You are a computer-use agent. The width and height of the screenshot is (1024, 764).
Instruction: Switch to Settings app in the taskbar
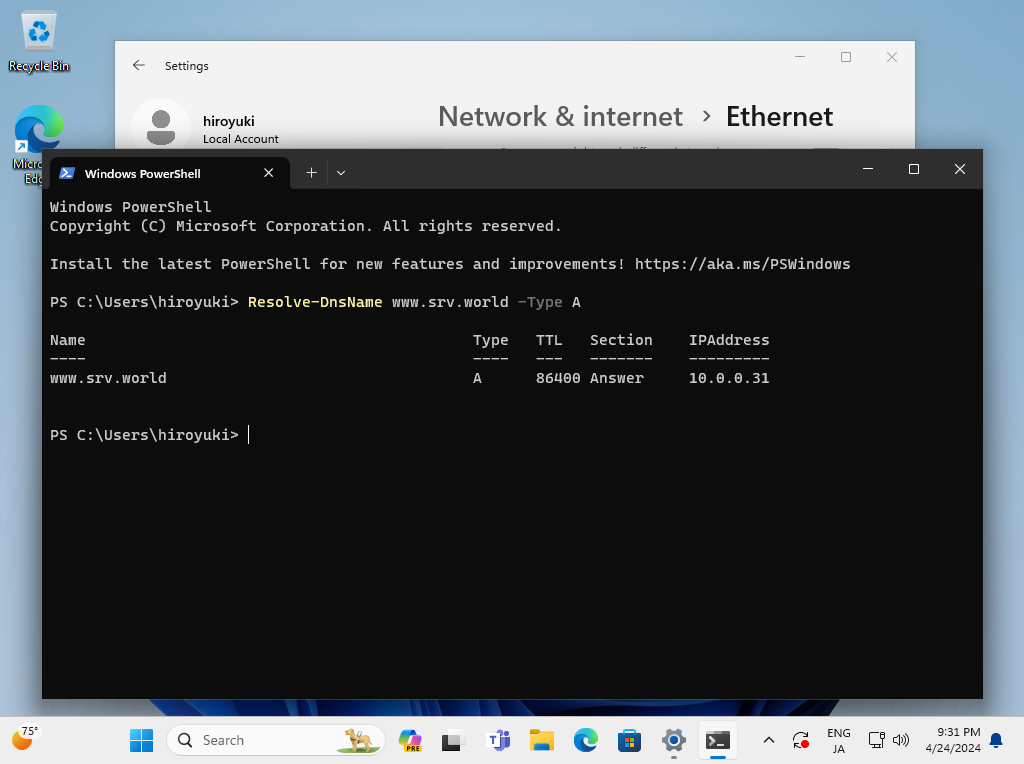click(674, 740)
